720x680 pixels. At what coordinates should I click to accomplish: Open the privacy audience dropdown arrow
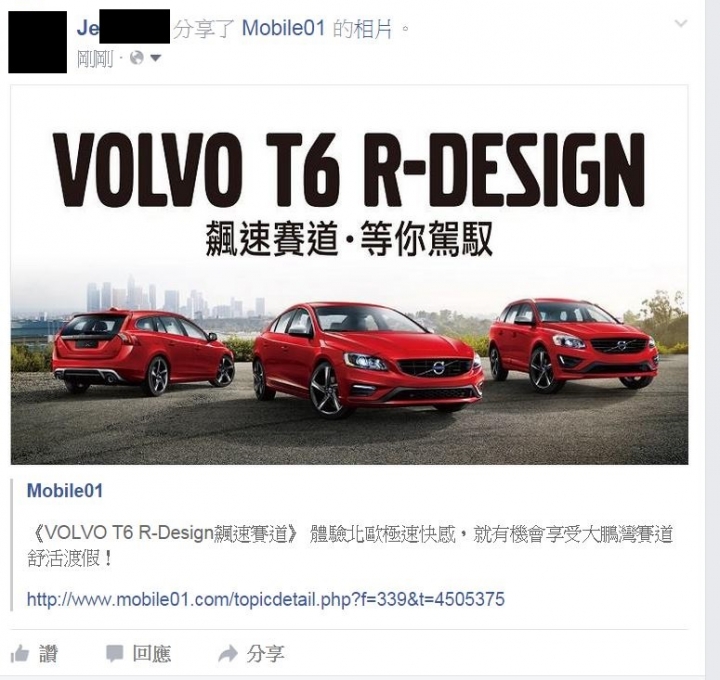coord(156,58)
